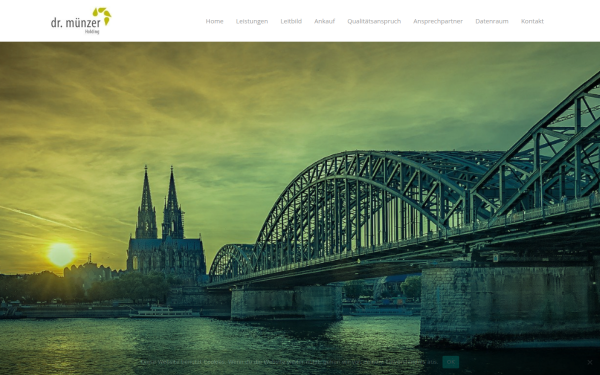This screenshot has width=600, height=375.
Task: Click the dr. münzer Holding logo
Action: point(81,21)
